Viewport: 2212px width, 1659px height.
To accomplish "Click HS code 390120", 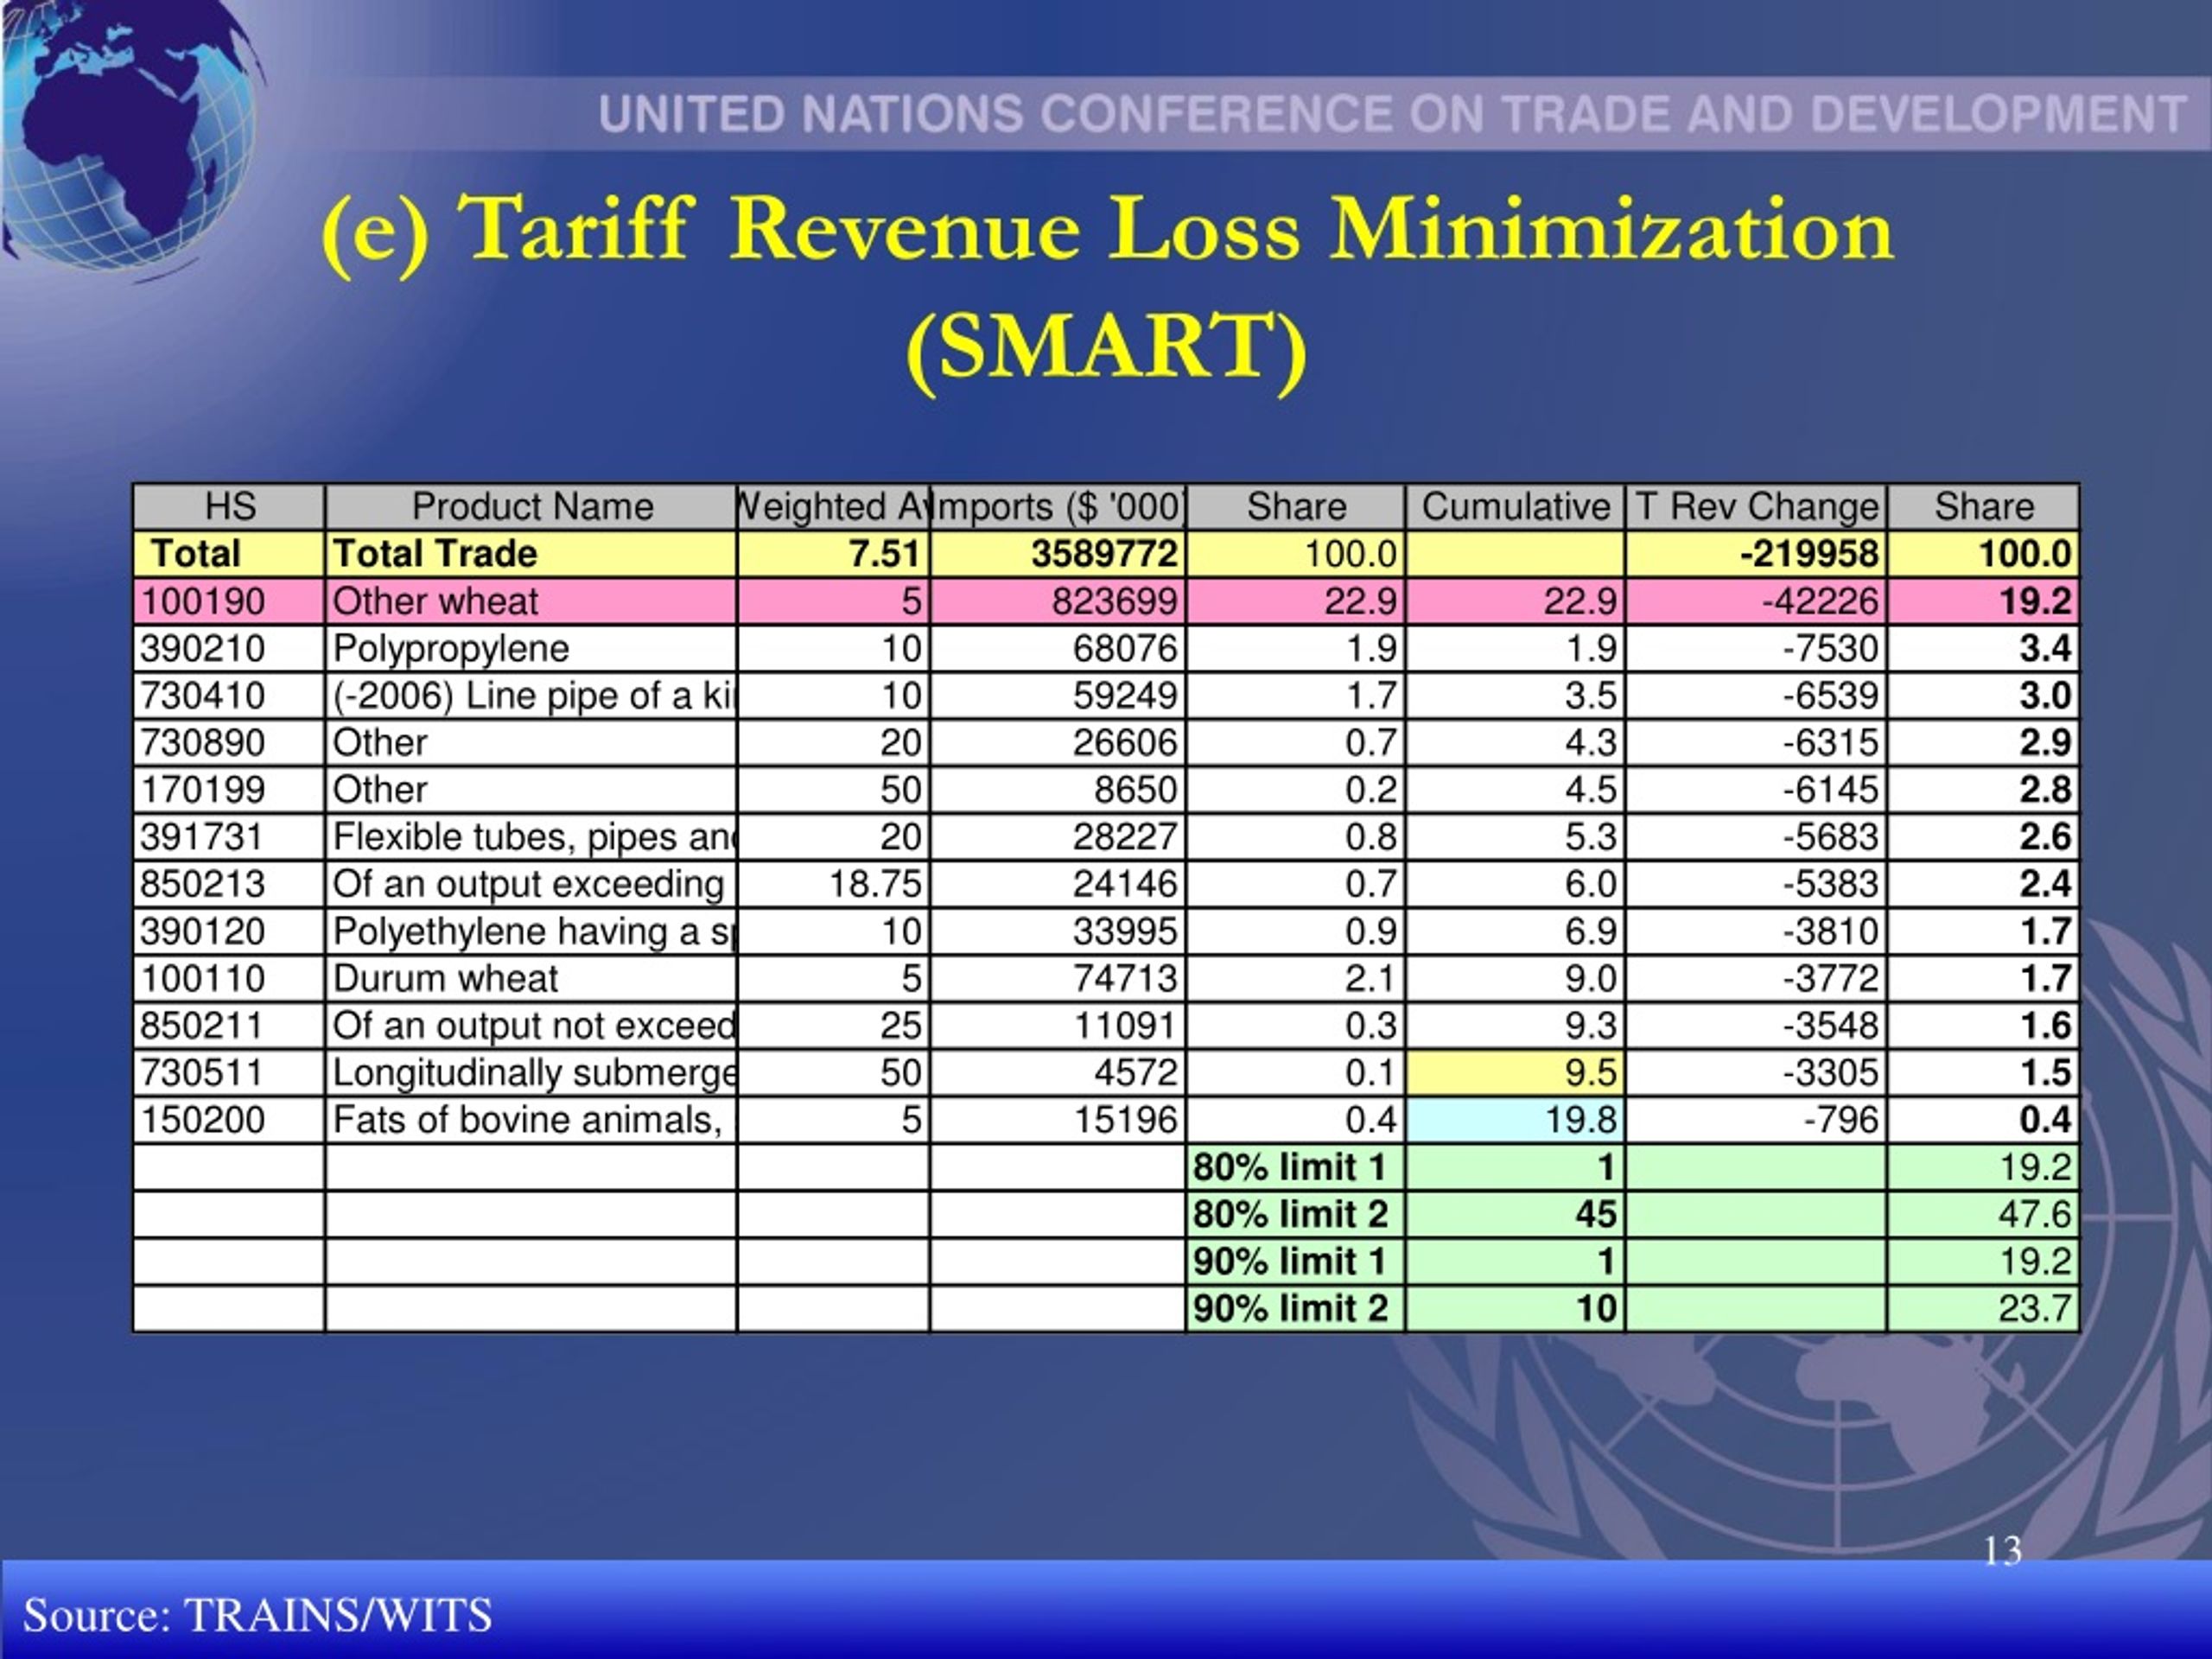I will 229,931.
